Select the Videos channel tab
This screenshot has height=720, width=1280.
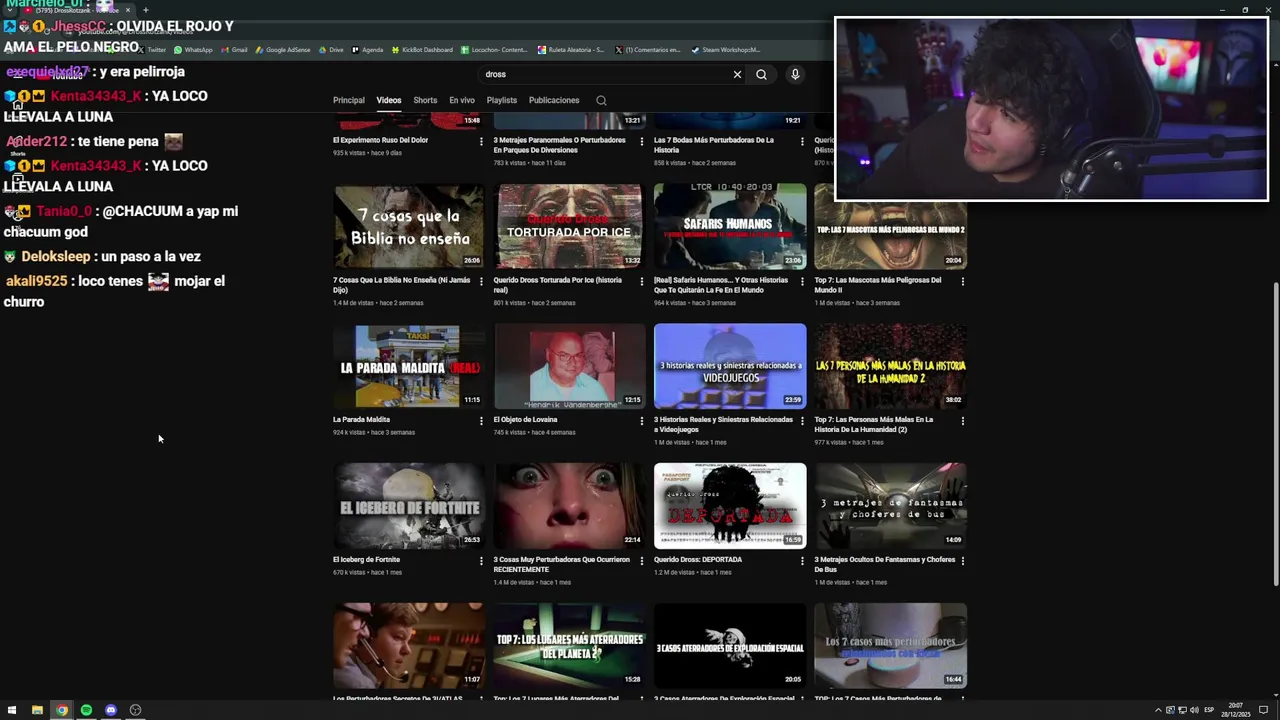tap(389, 100)
